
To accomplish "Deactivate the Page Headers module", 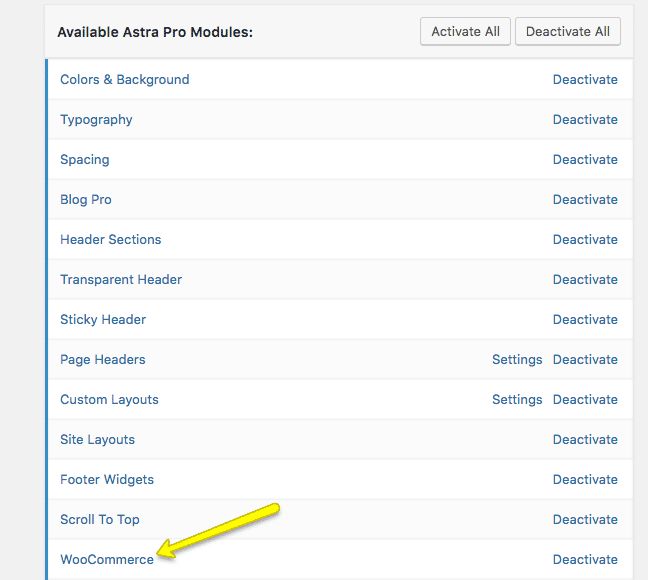I will click(x=585, y=360).
